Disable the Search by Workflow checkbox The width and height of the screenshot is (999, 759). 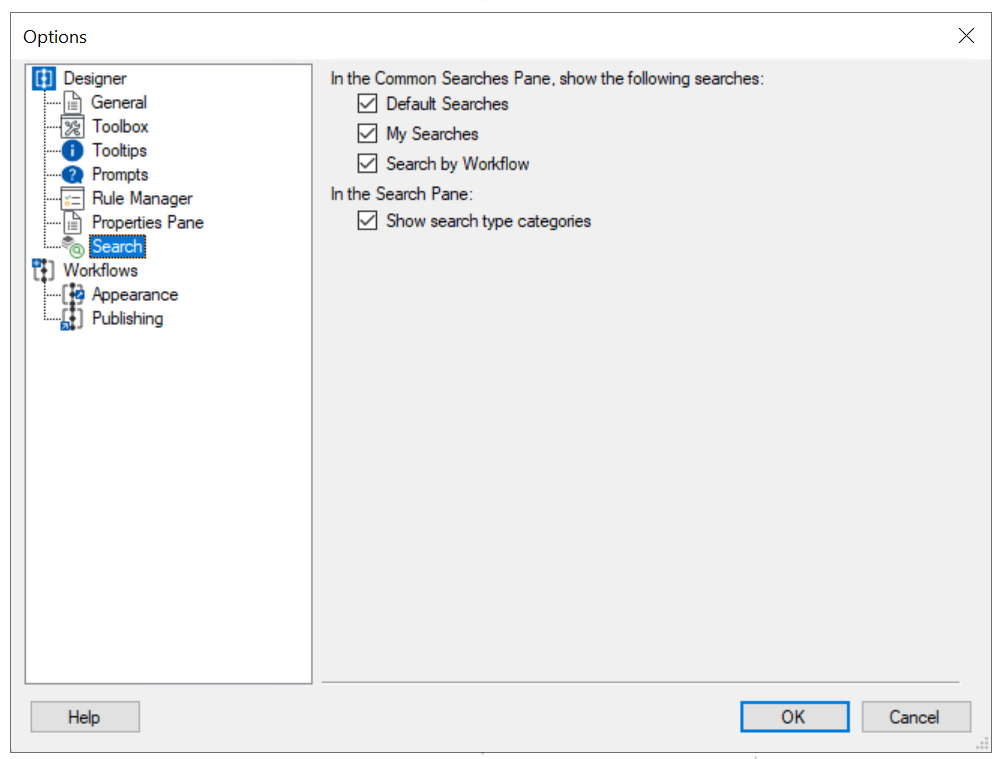pyautogui.click(x=367, y=164)
